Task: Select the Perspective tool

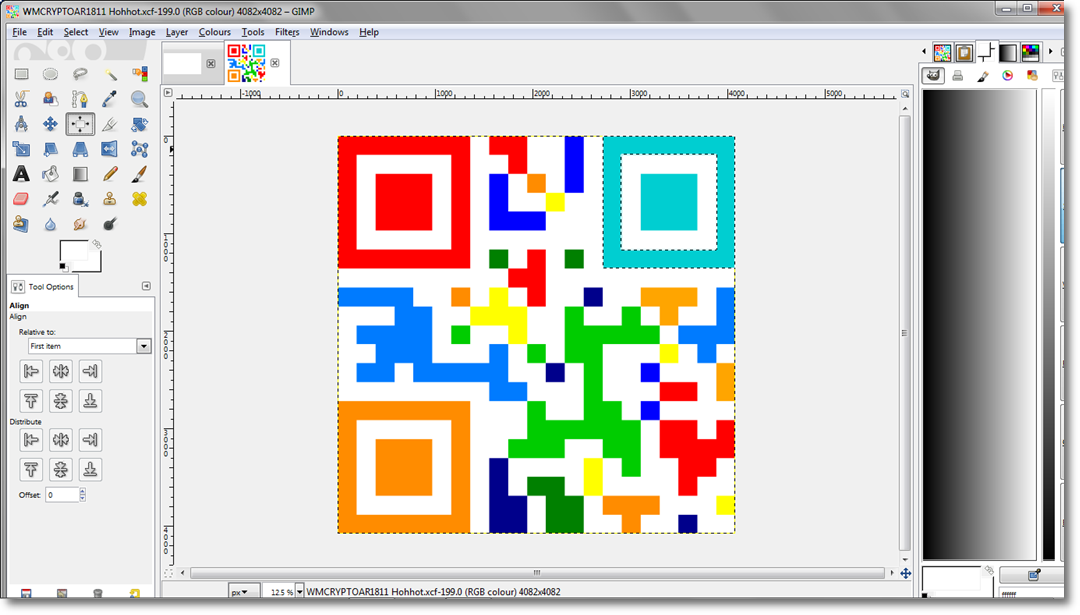Action: (x=80, y=149)
